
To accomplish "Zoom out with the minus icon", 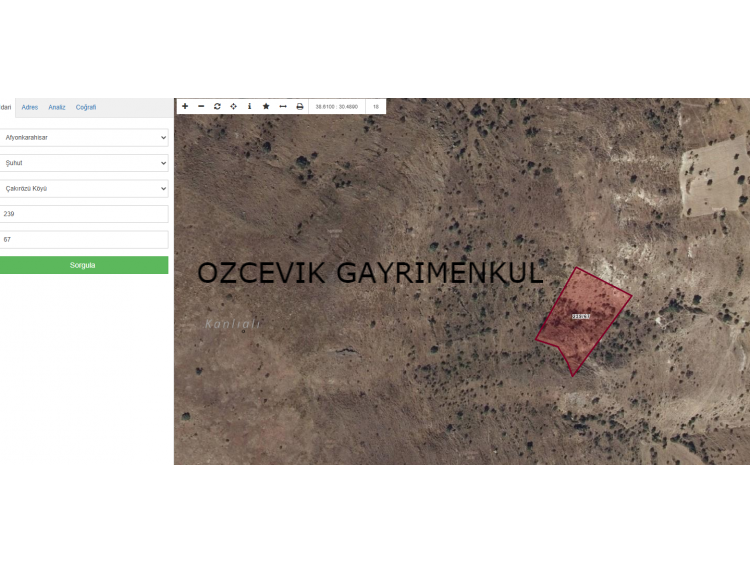I will 201,106.
